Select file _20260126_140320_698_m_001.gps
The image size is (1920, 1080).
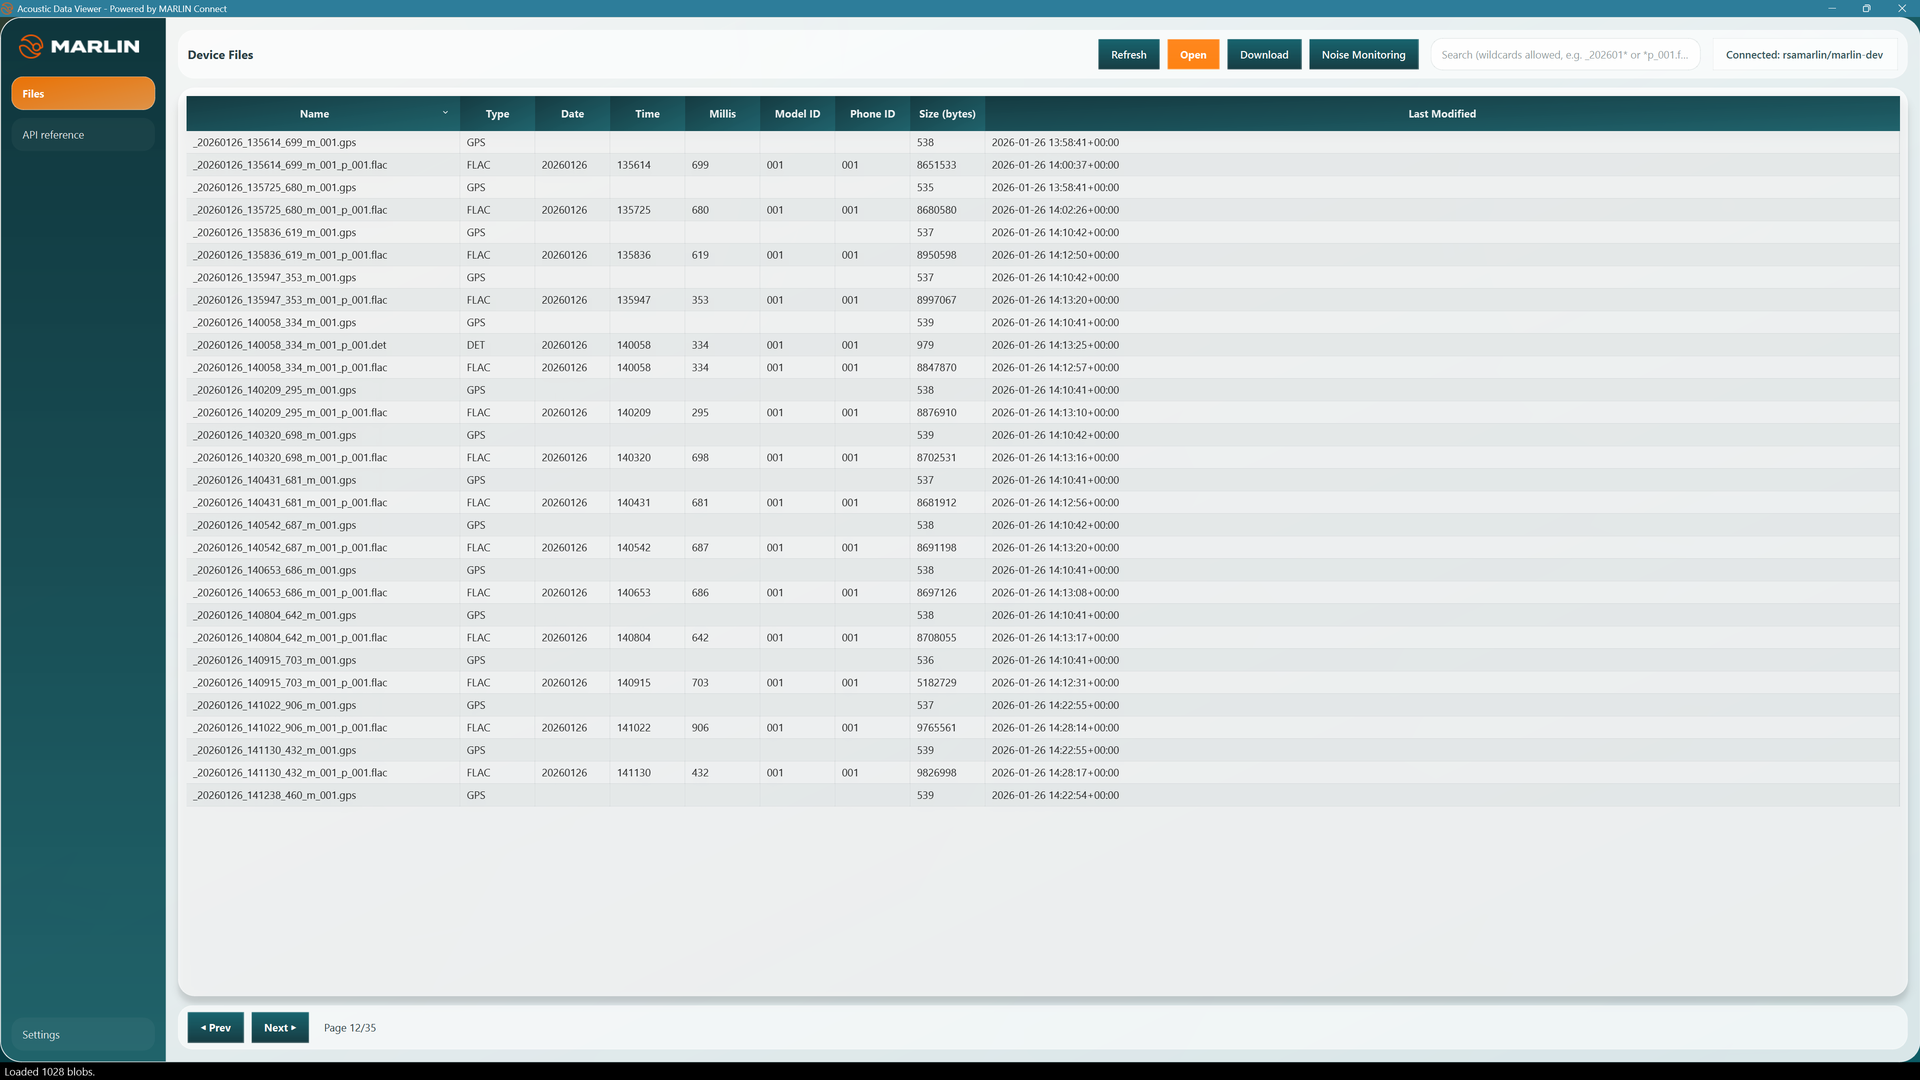click(x=275, y=435)
